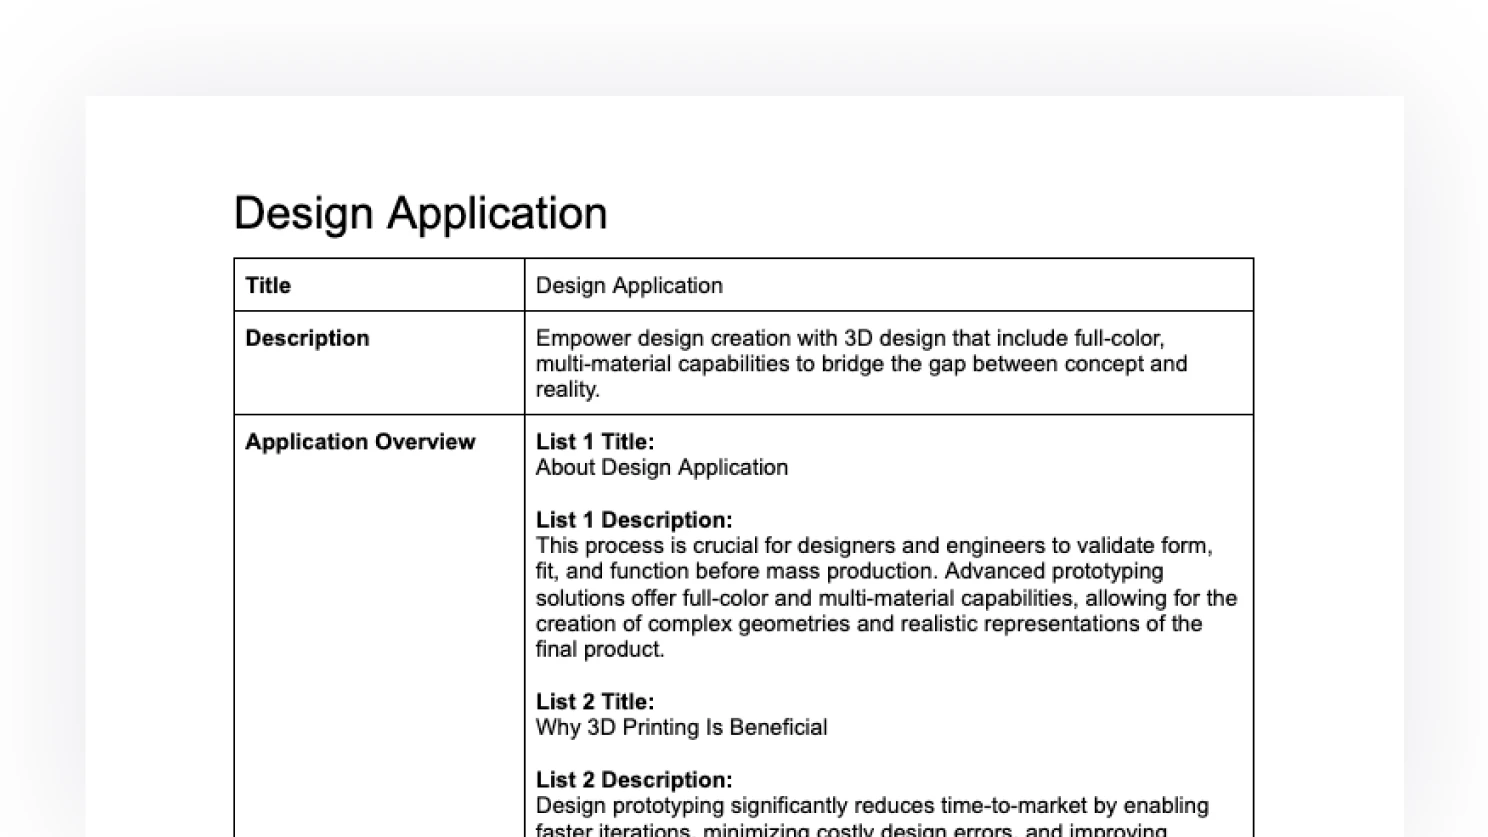Screen dimensions: 1488x837
Task: Click 'fit, and function before mass production' line
Action: point(849,572)
